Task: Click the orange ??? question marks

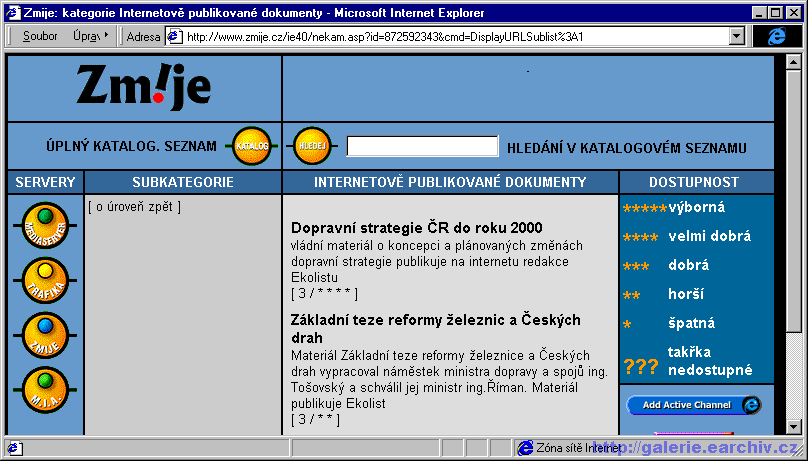Action: tap(641, 366)
